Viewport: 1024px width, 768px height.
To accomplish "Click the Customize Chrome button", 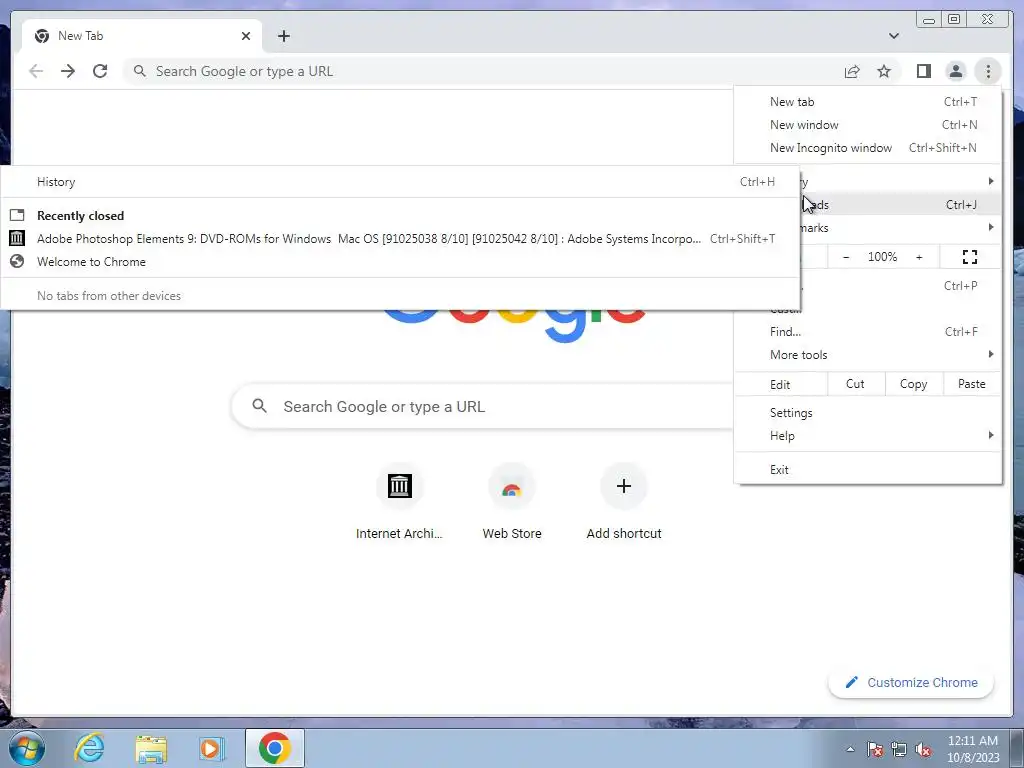I will click(911, 682).
